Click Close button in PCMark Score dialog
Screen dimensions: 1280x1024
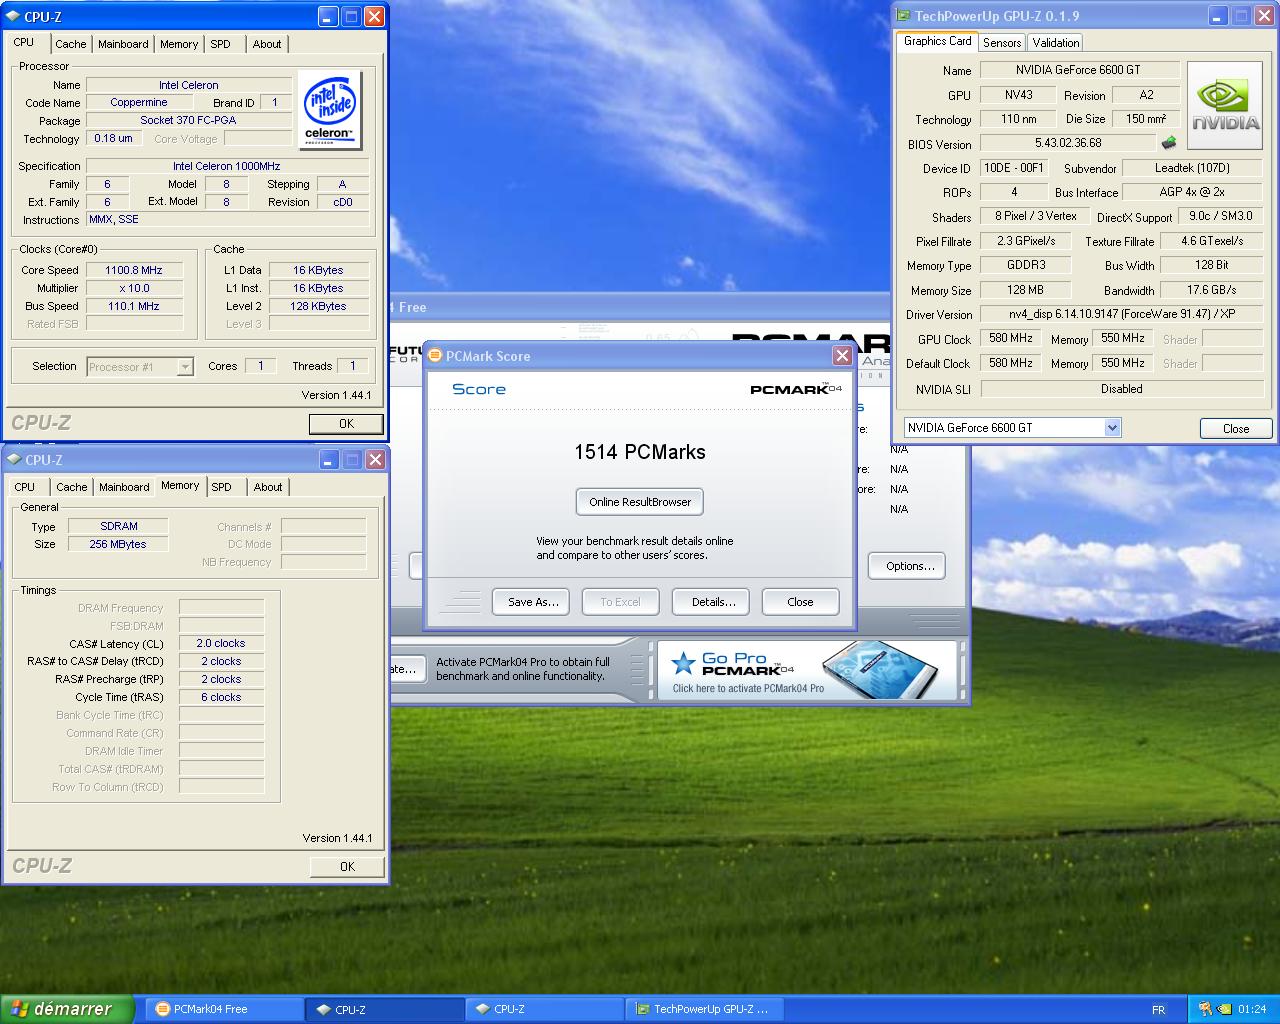800,602
